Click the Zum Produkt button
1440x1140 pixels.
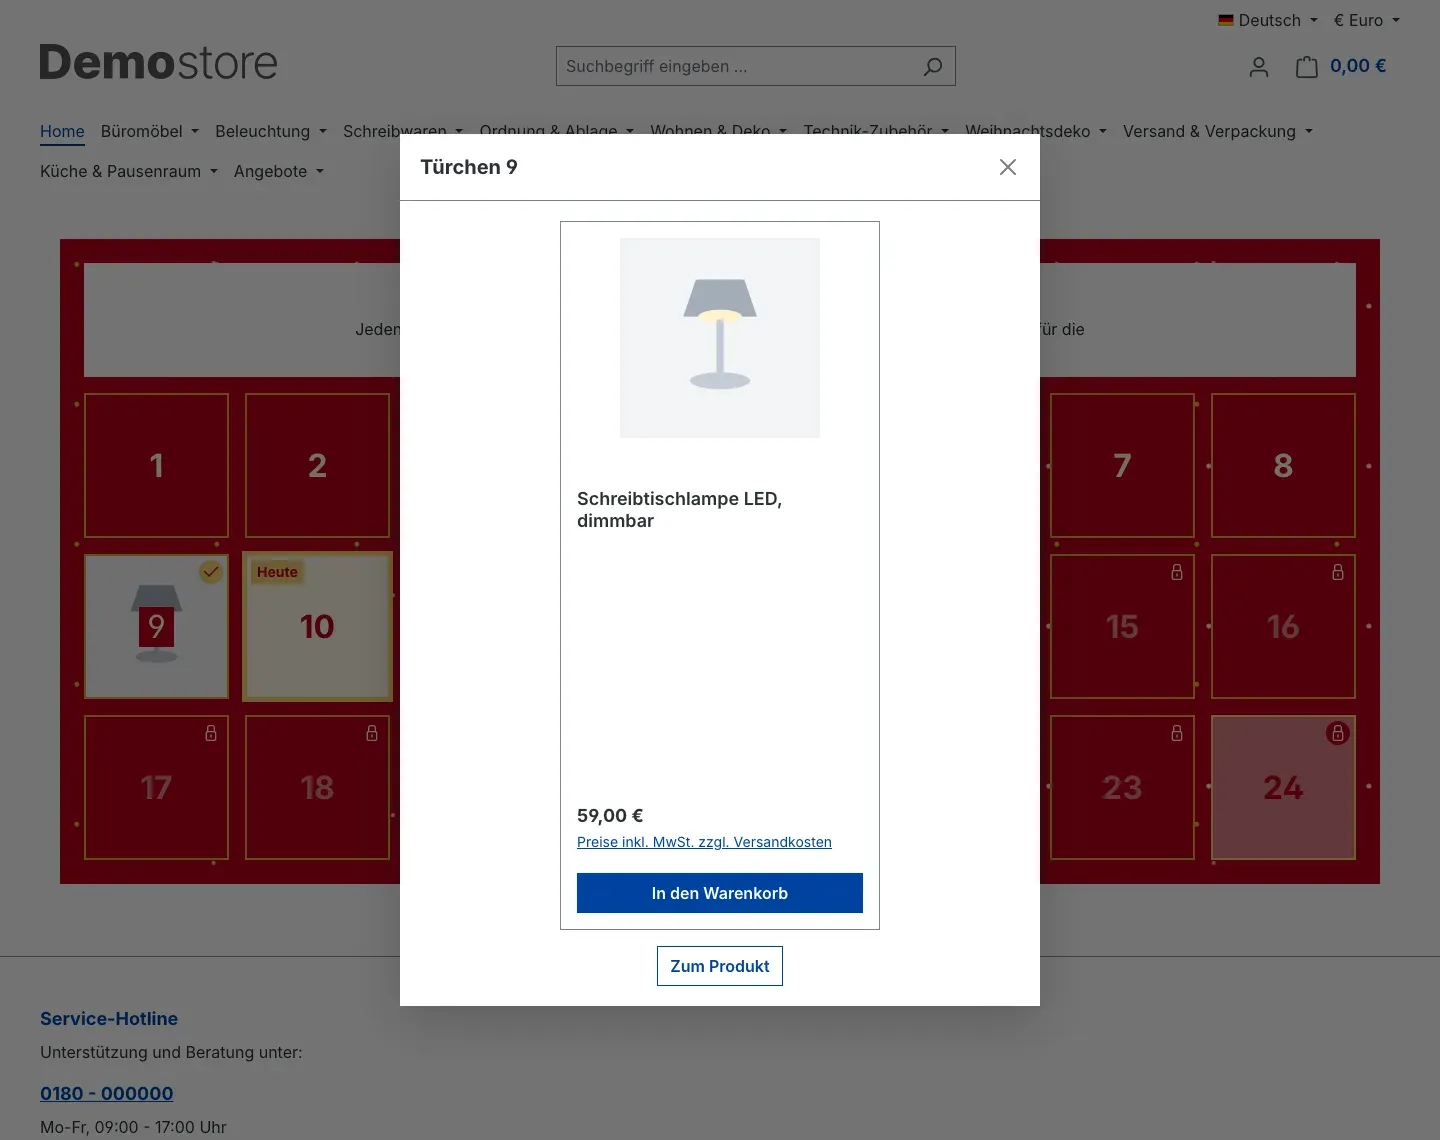[x=720, y=966]
